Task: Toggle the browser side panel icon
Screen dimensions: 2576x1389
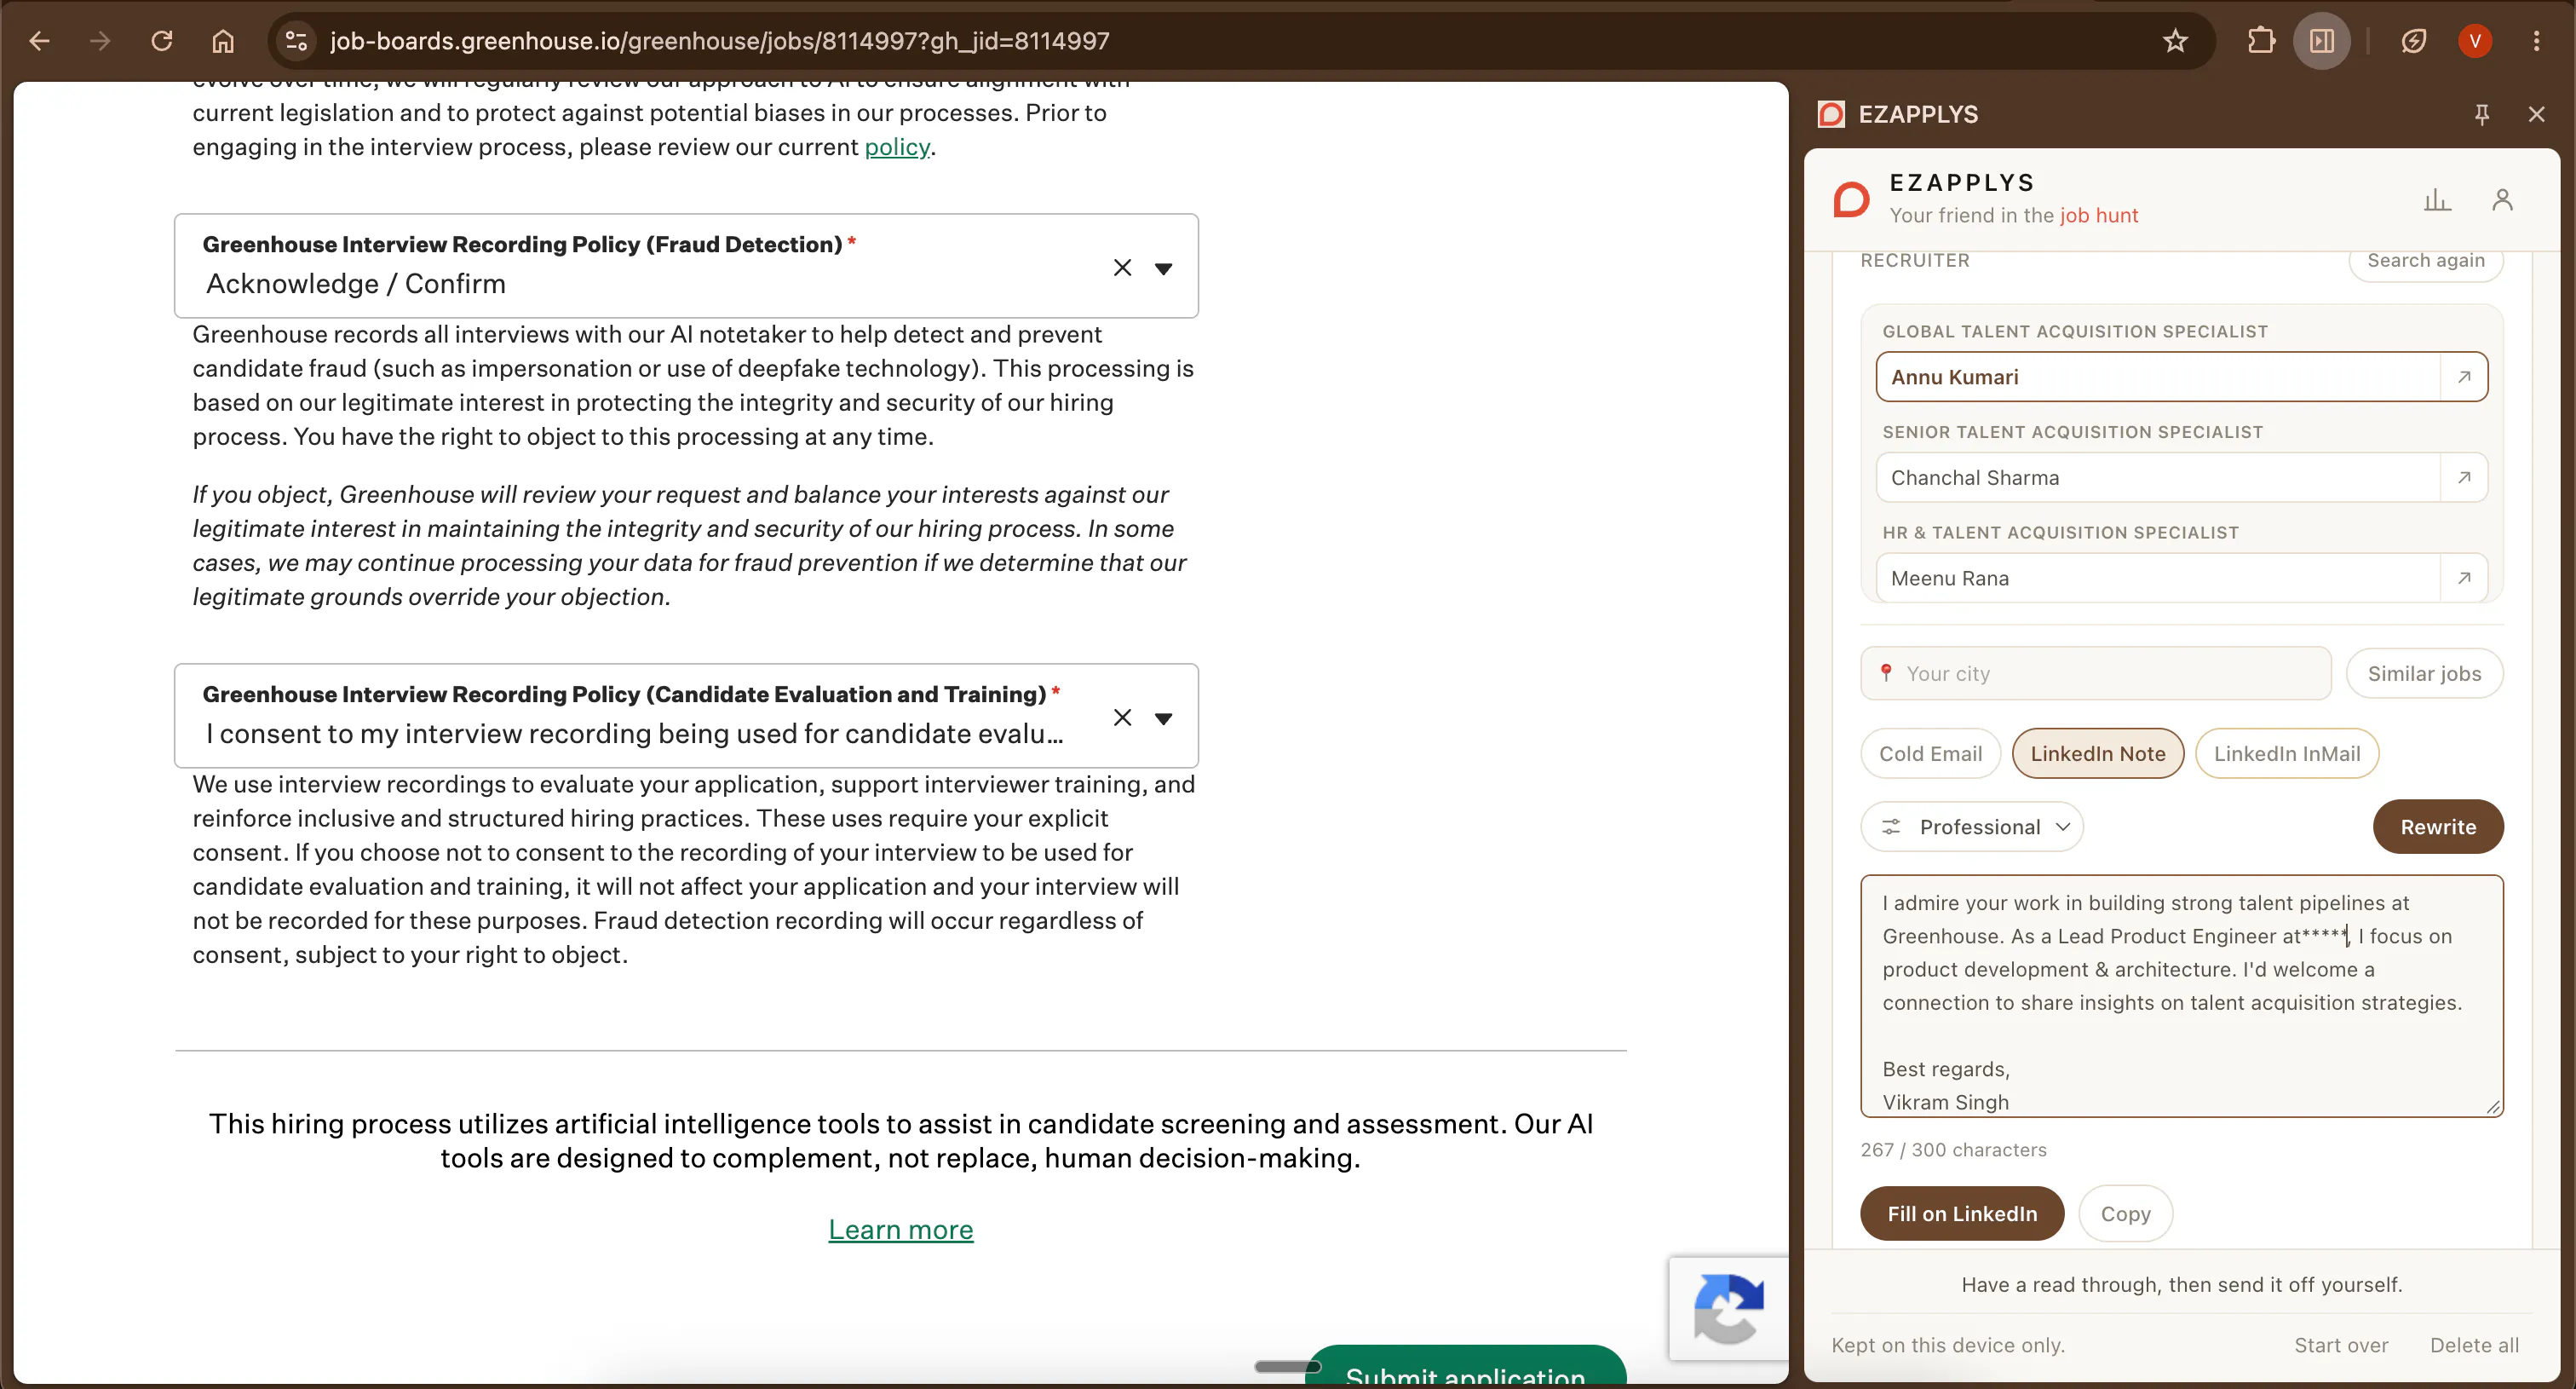Action: click(x=2322, y=41)
